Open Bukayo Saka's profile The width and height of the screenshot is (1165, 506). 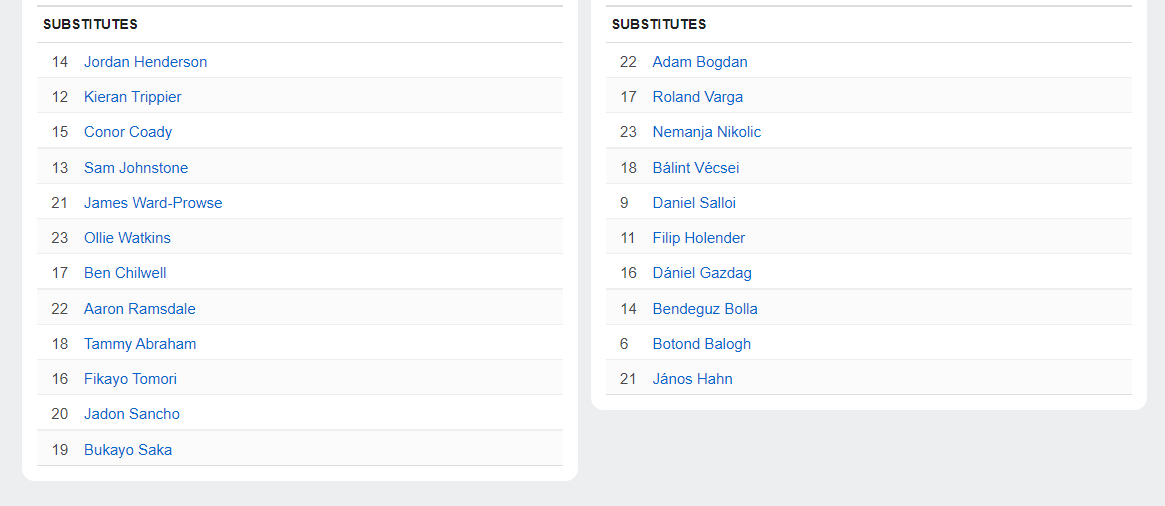pos(128,450)
